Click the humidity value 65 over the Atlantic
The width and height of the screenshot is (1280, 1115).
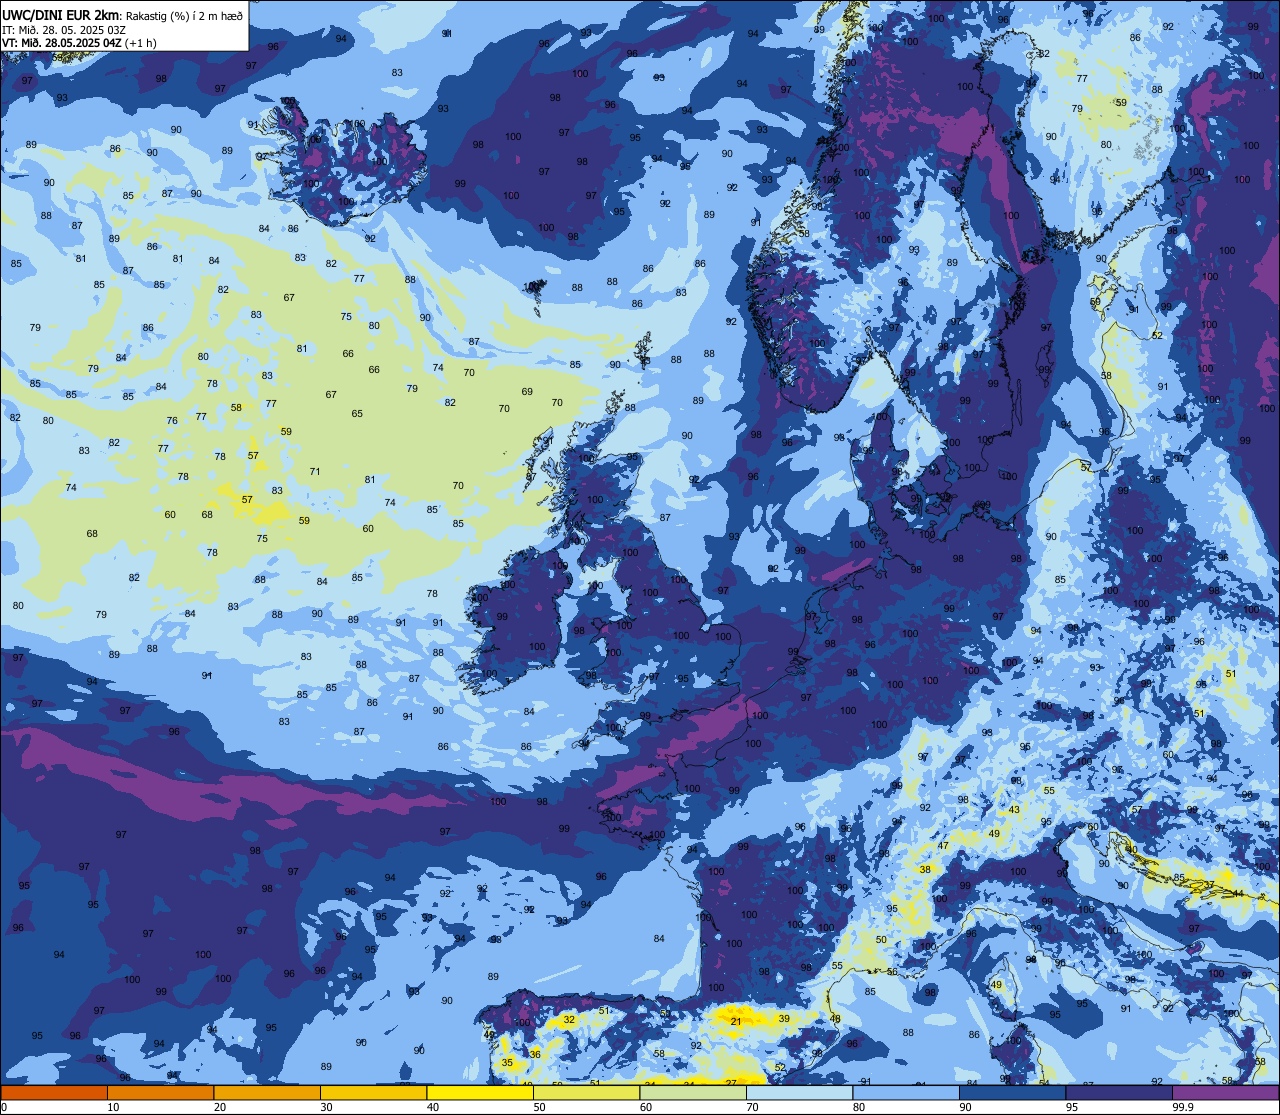357,413
